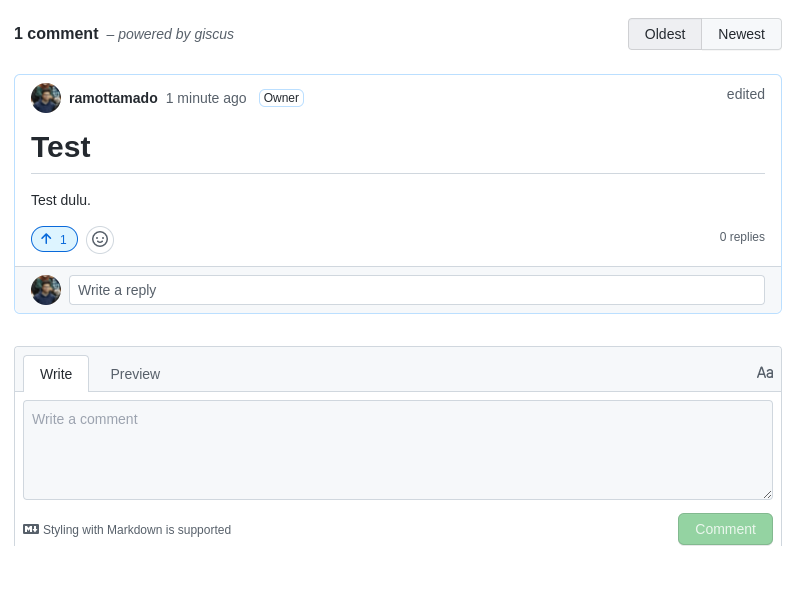This screenshot has height=614, width=804.
Task: Open the reaction dropdown on the comment
Action: pyautogui.click(x=100, y=239)
